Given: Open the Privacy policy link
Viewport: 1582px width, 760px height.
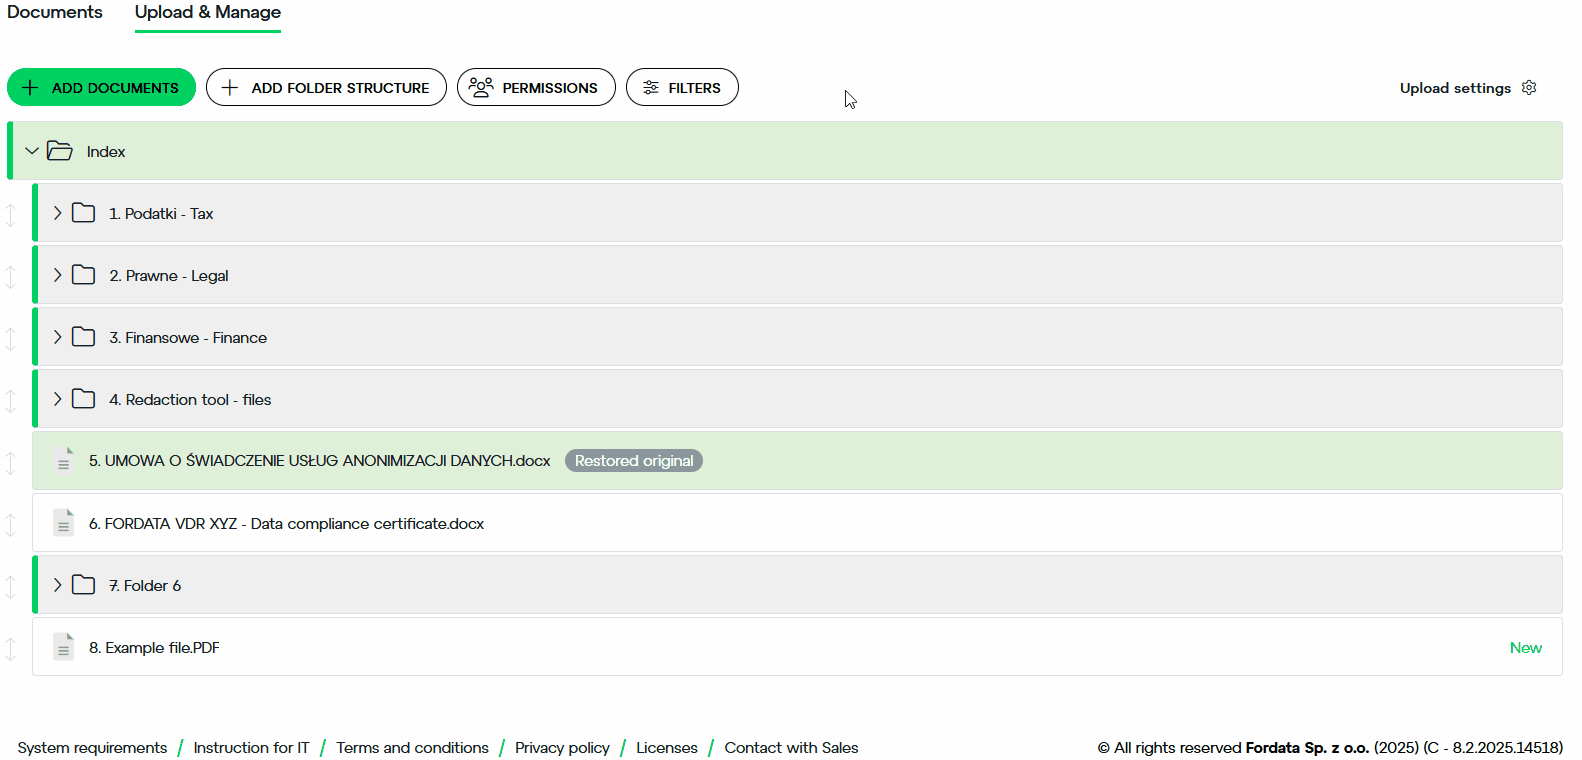Looking at the screenshot, I should point(562,748).
